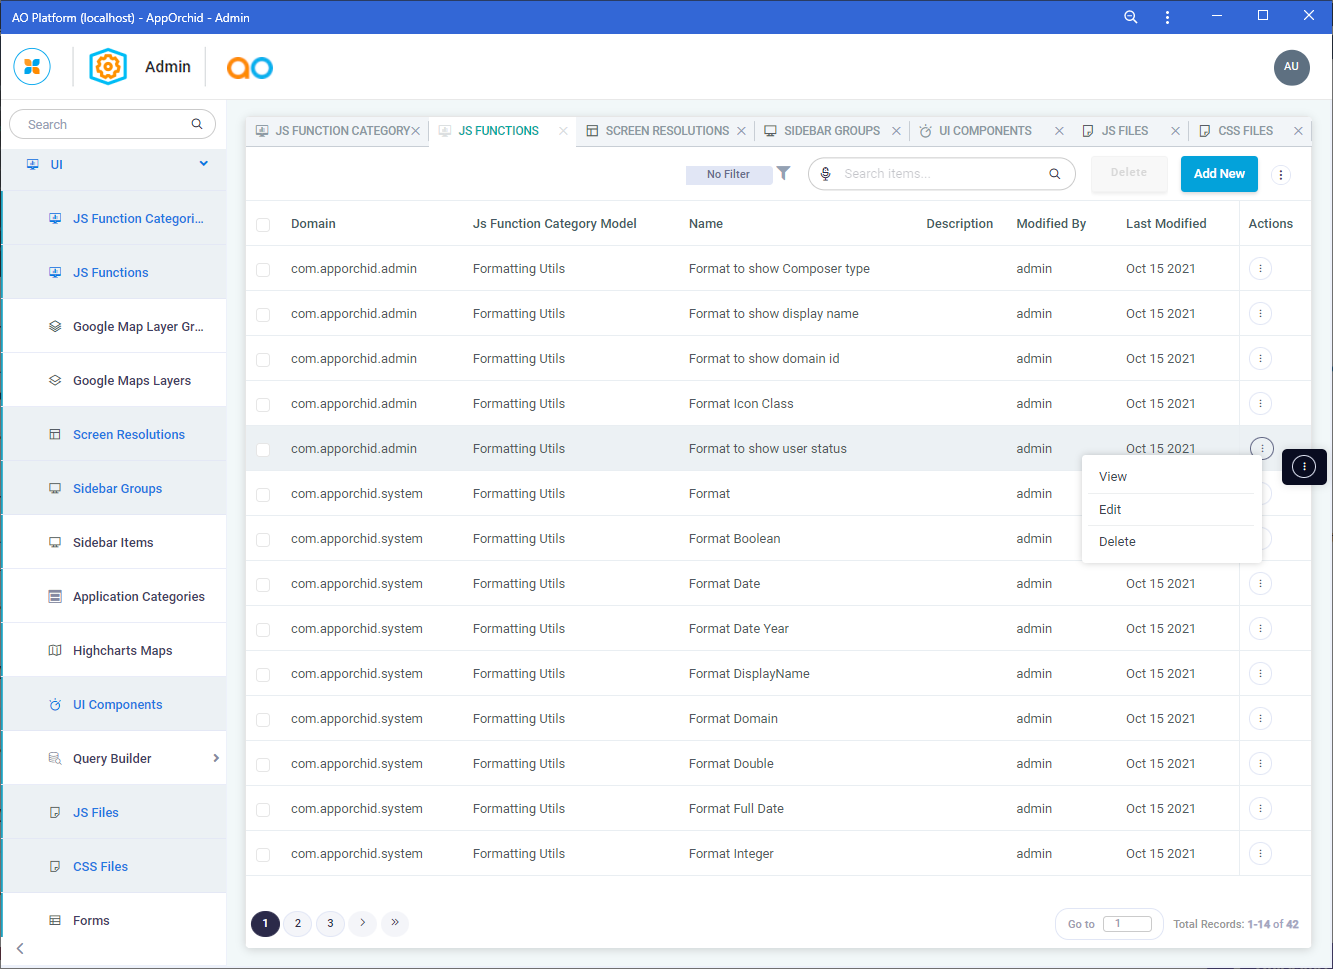Click the zoom icon in title bar
This screenshot has height=969, width=1333.
click(x=1131, y=17)
